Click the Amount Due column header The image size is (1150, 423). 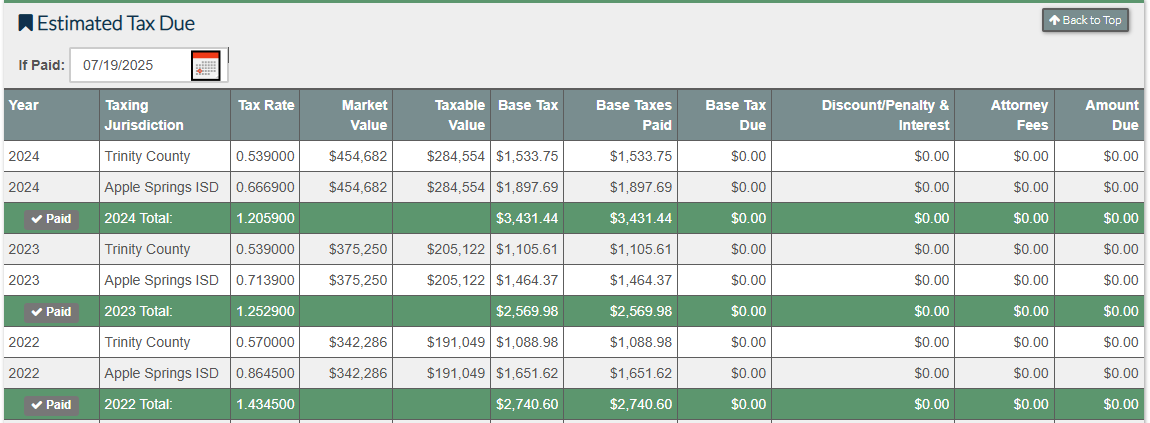[x=1111, y=115]
